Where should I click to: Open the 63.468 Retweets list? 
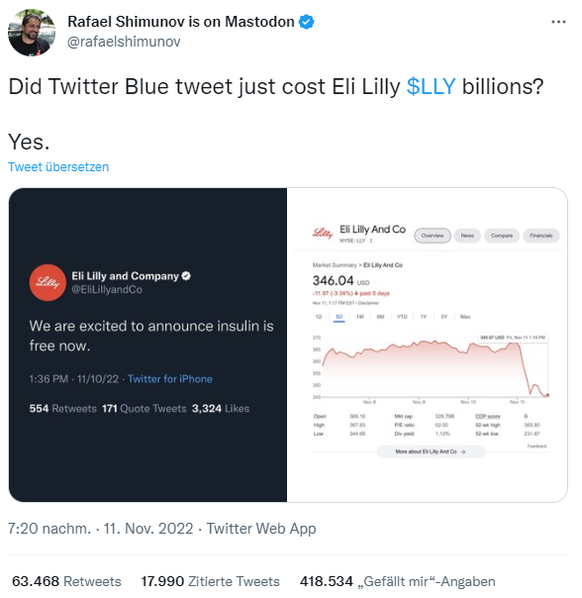[67, 581]
